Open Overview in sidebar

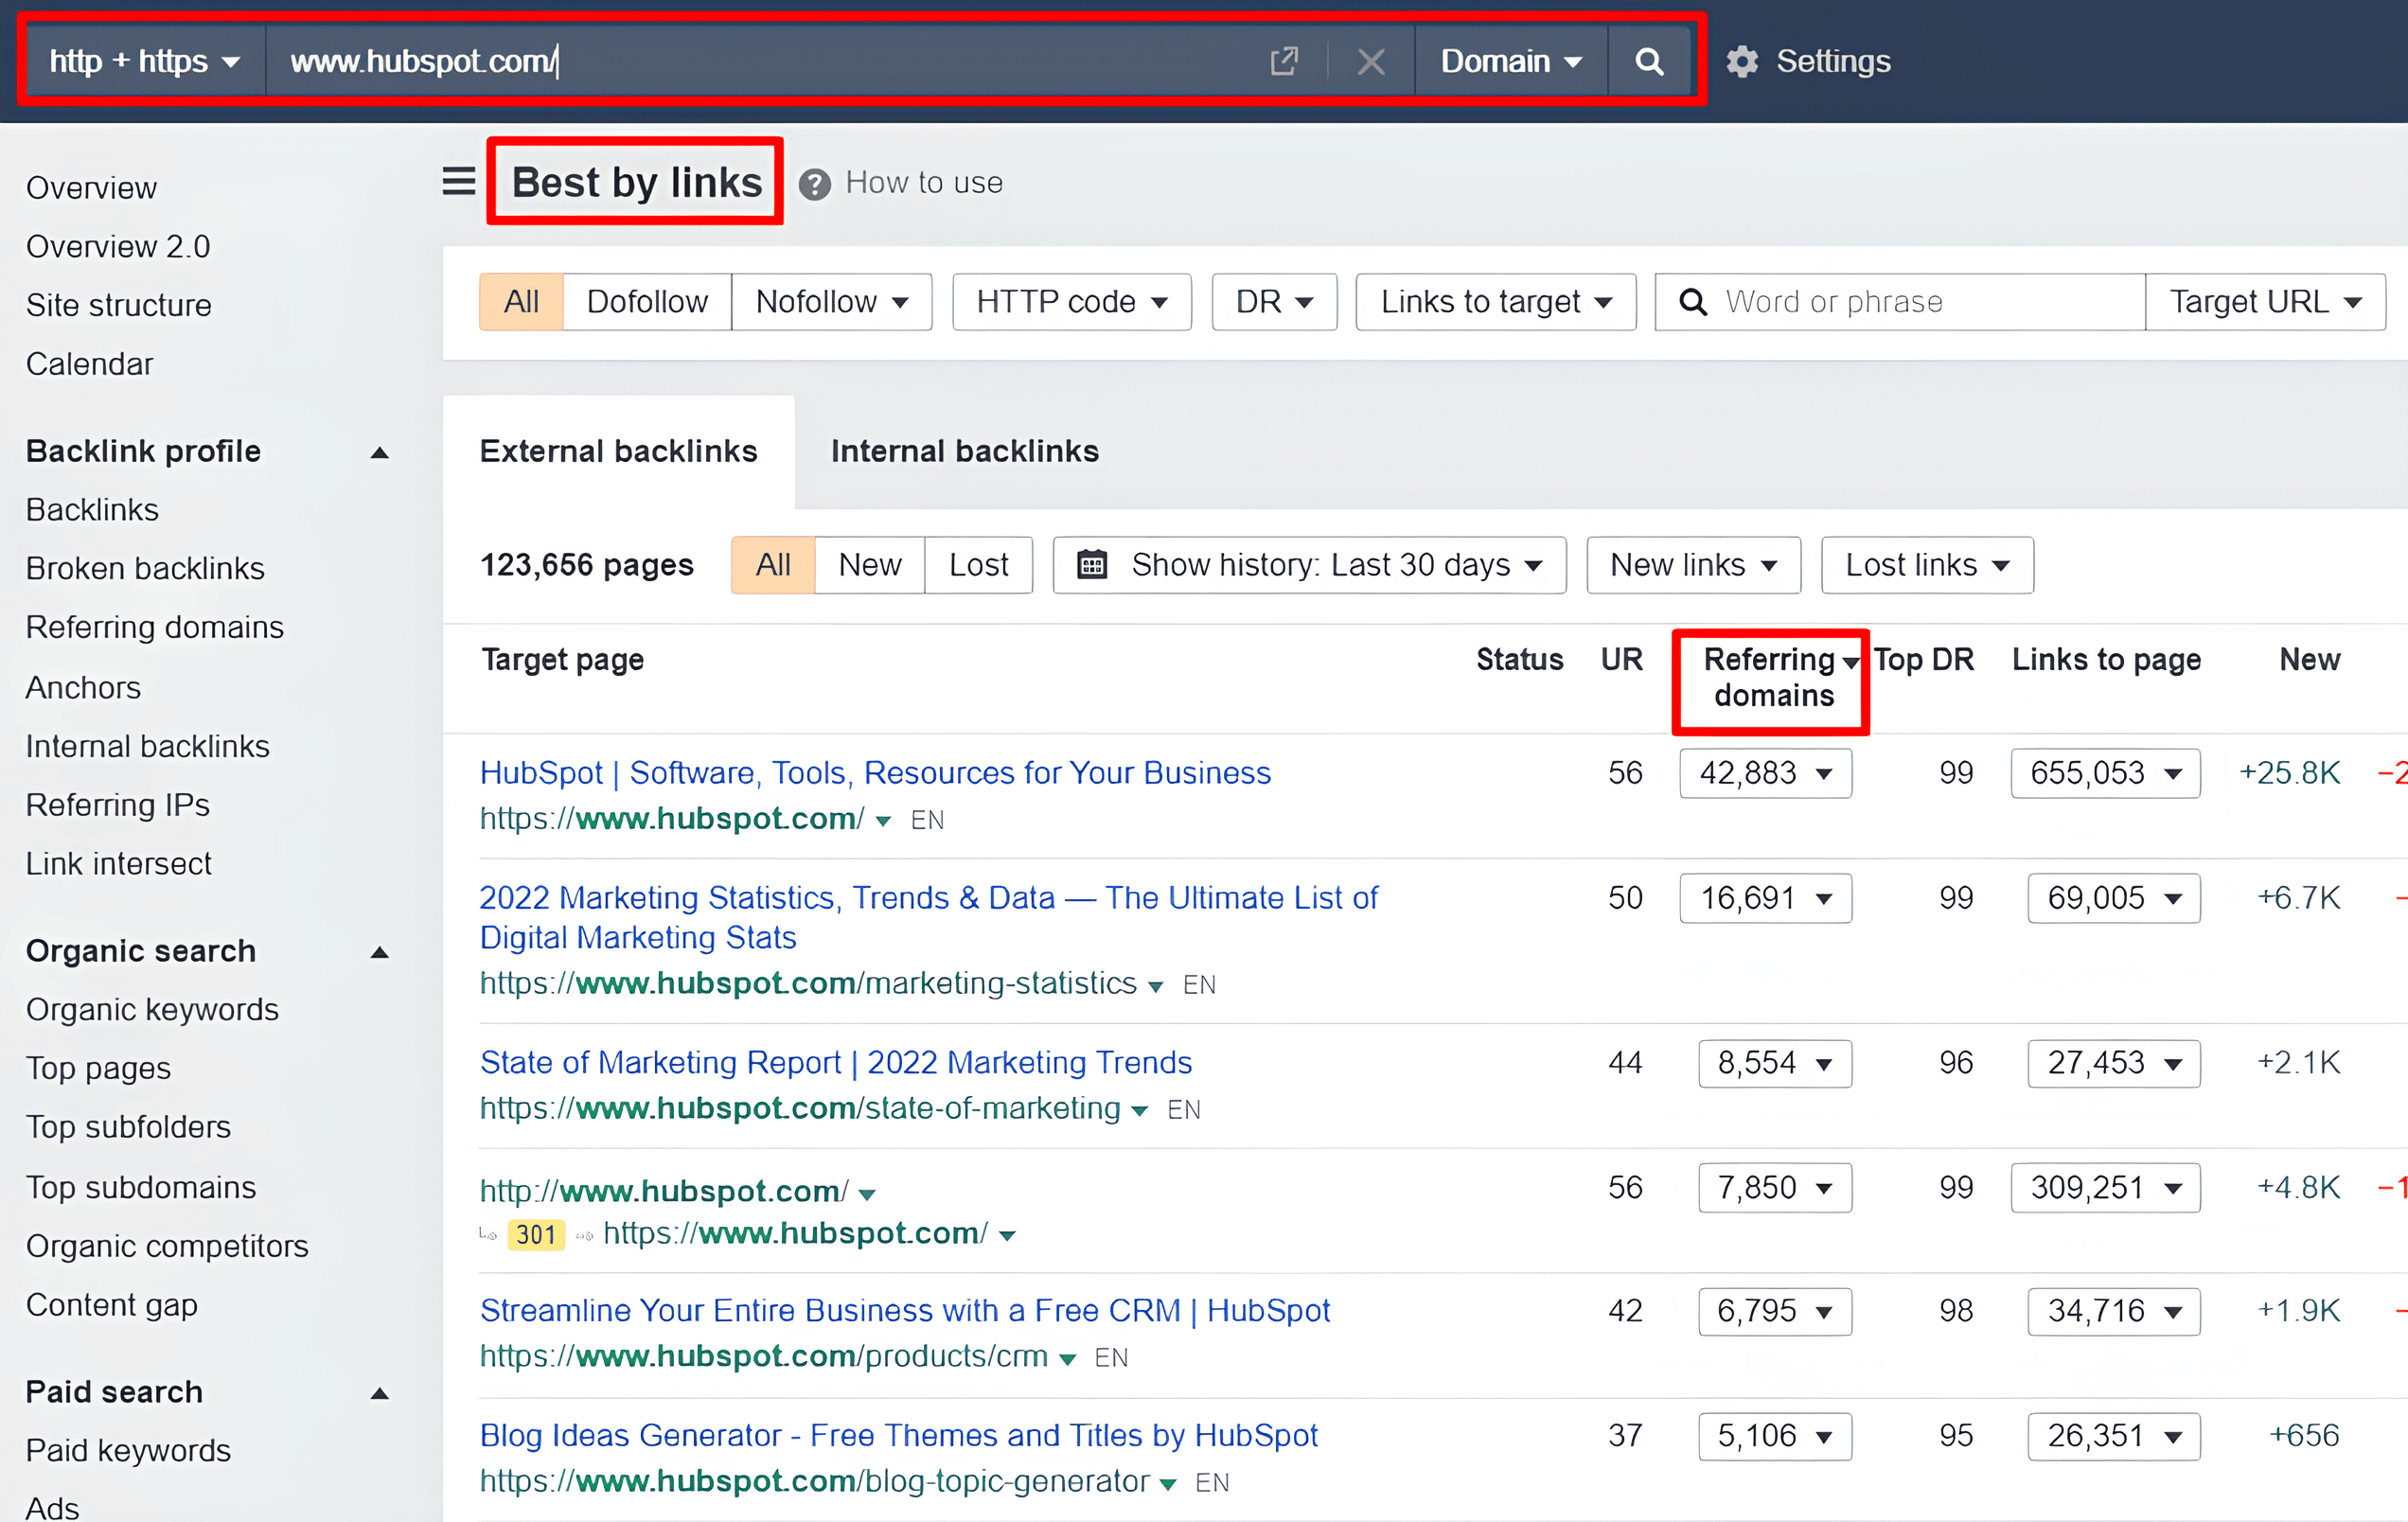click(x=91, y=188)
